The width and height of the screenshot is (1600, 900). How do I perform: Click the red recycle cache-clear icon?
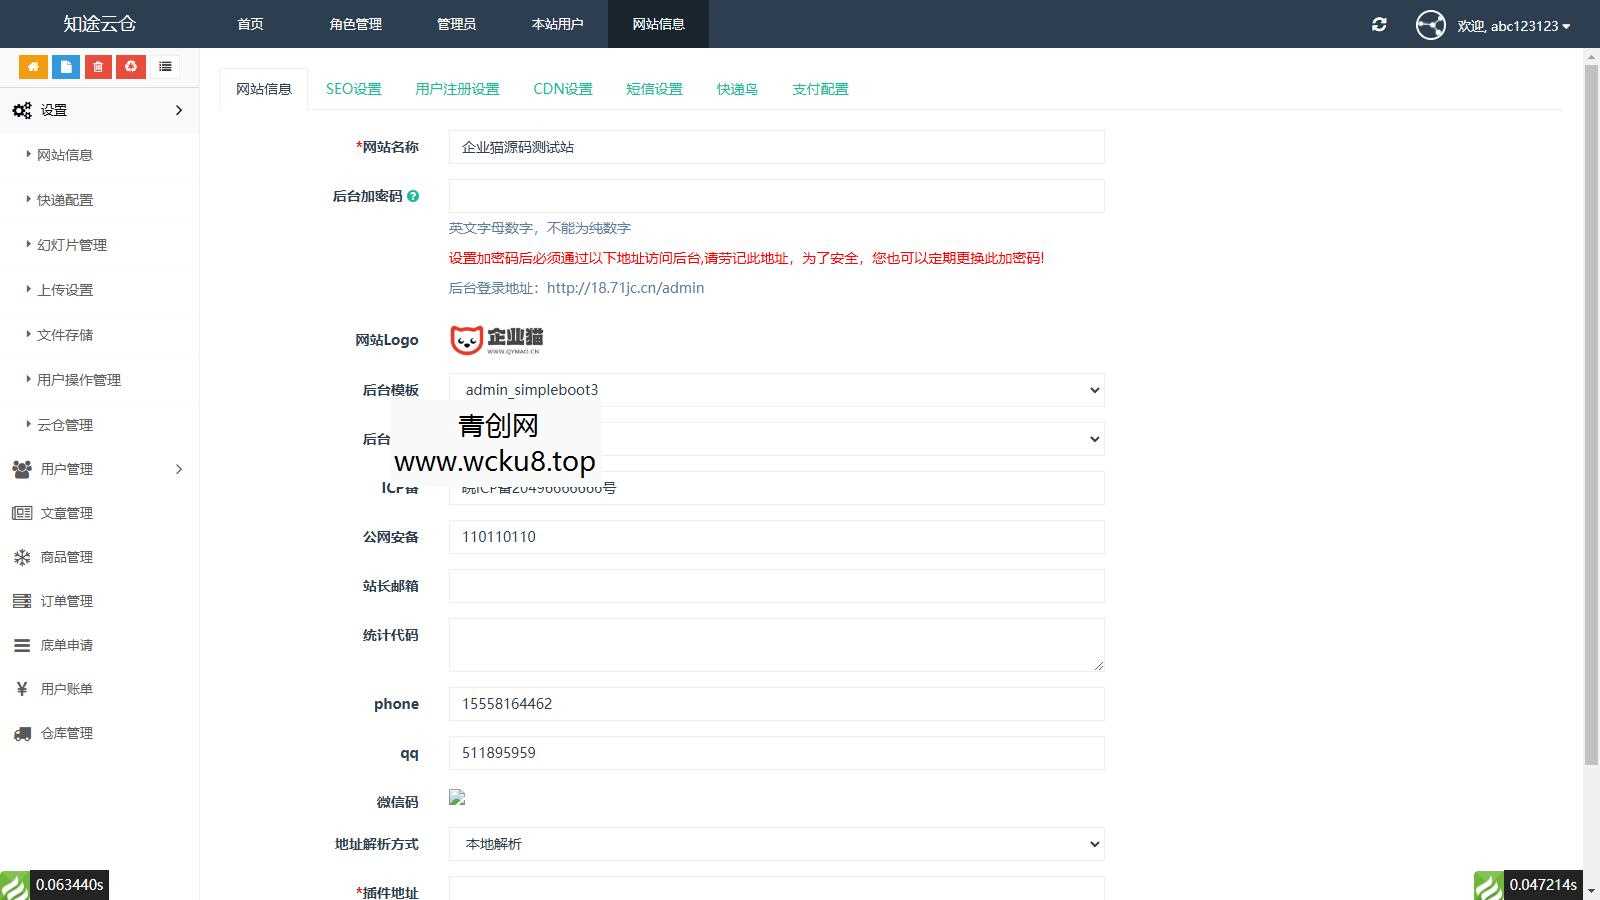131,66
